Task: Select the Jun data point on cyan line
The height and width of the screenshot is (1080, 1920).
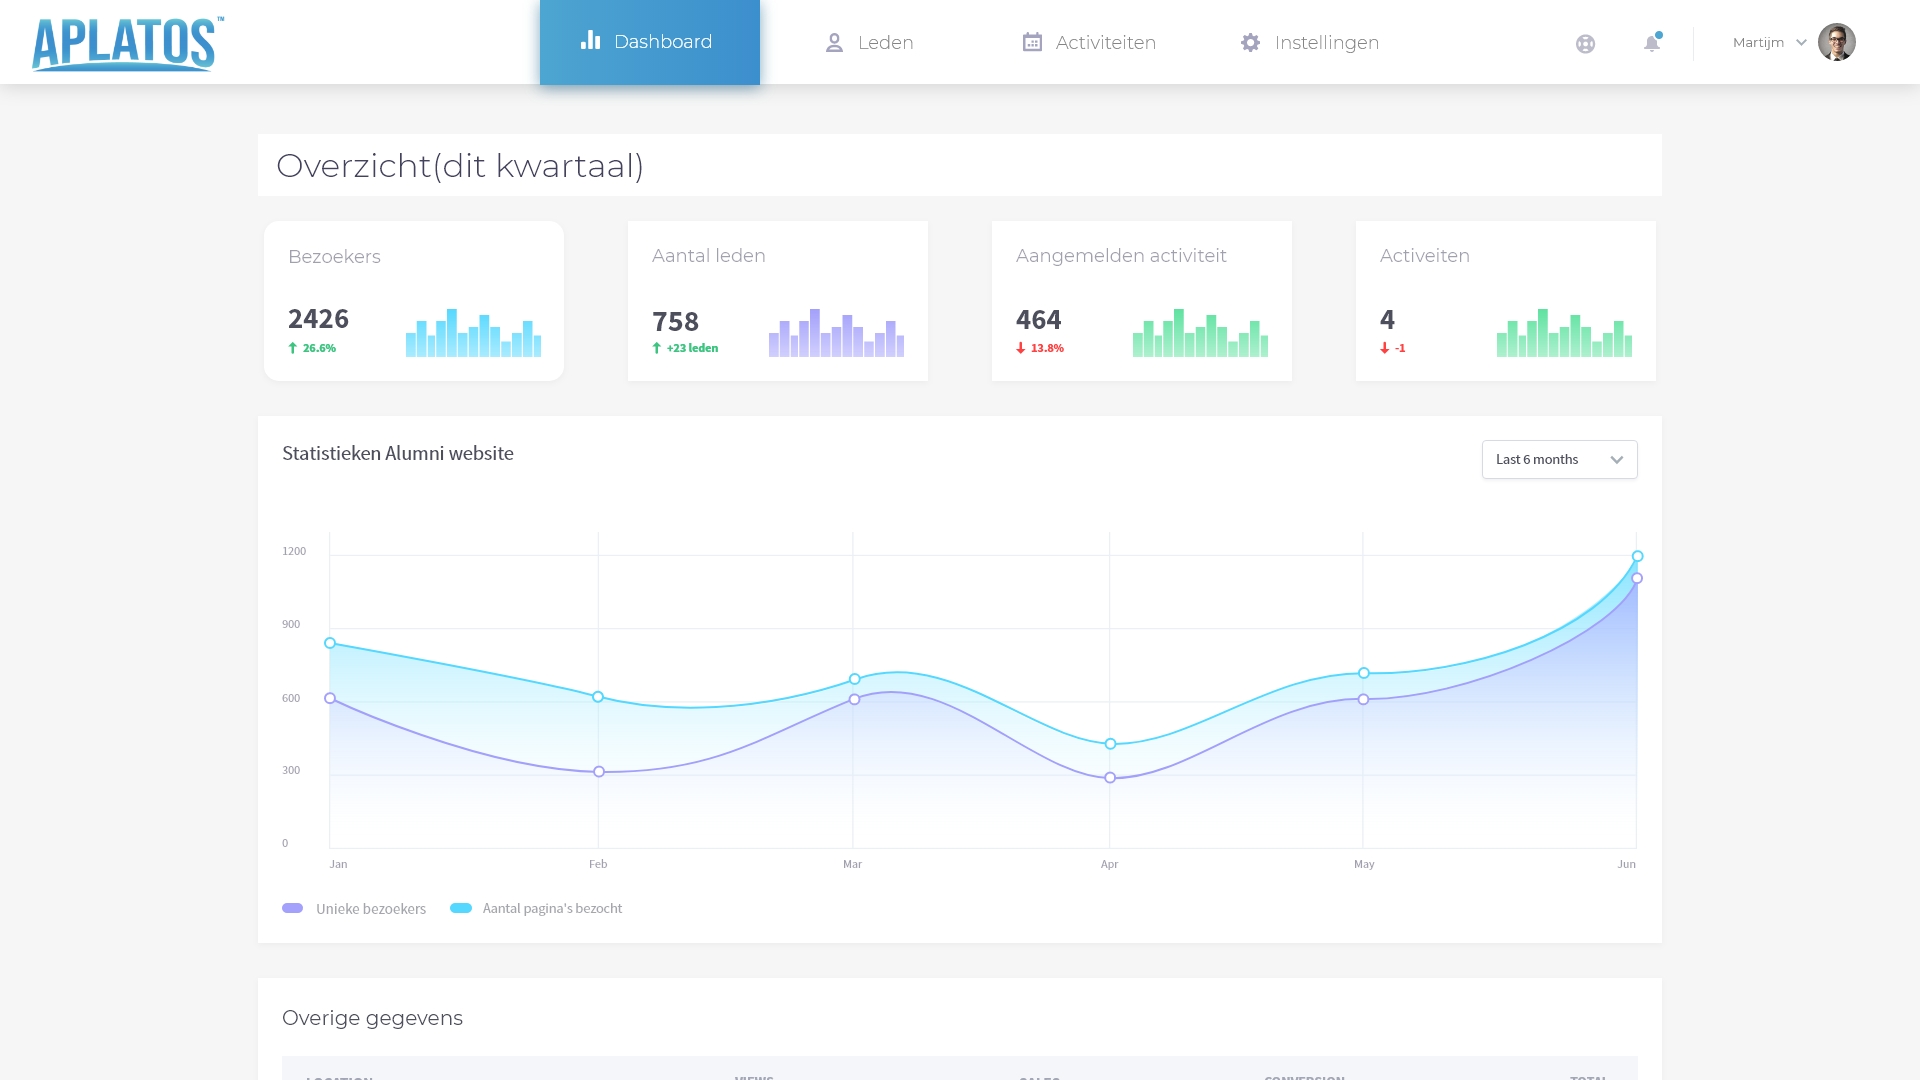Action: [1637, 556]
